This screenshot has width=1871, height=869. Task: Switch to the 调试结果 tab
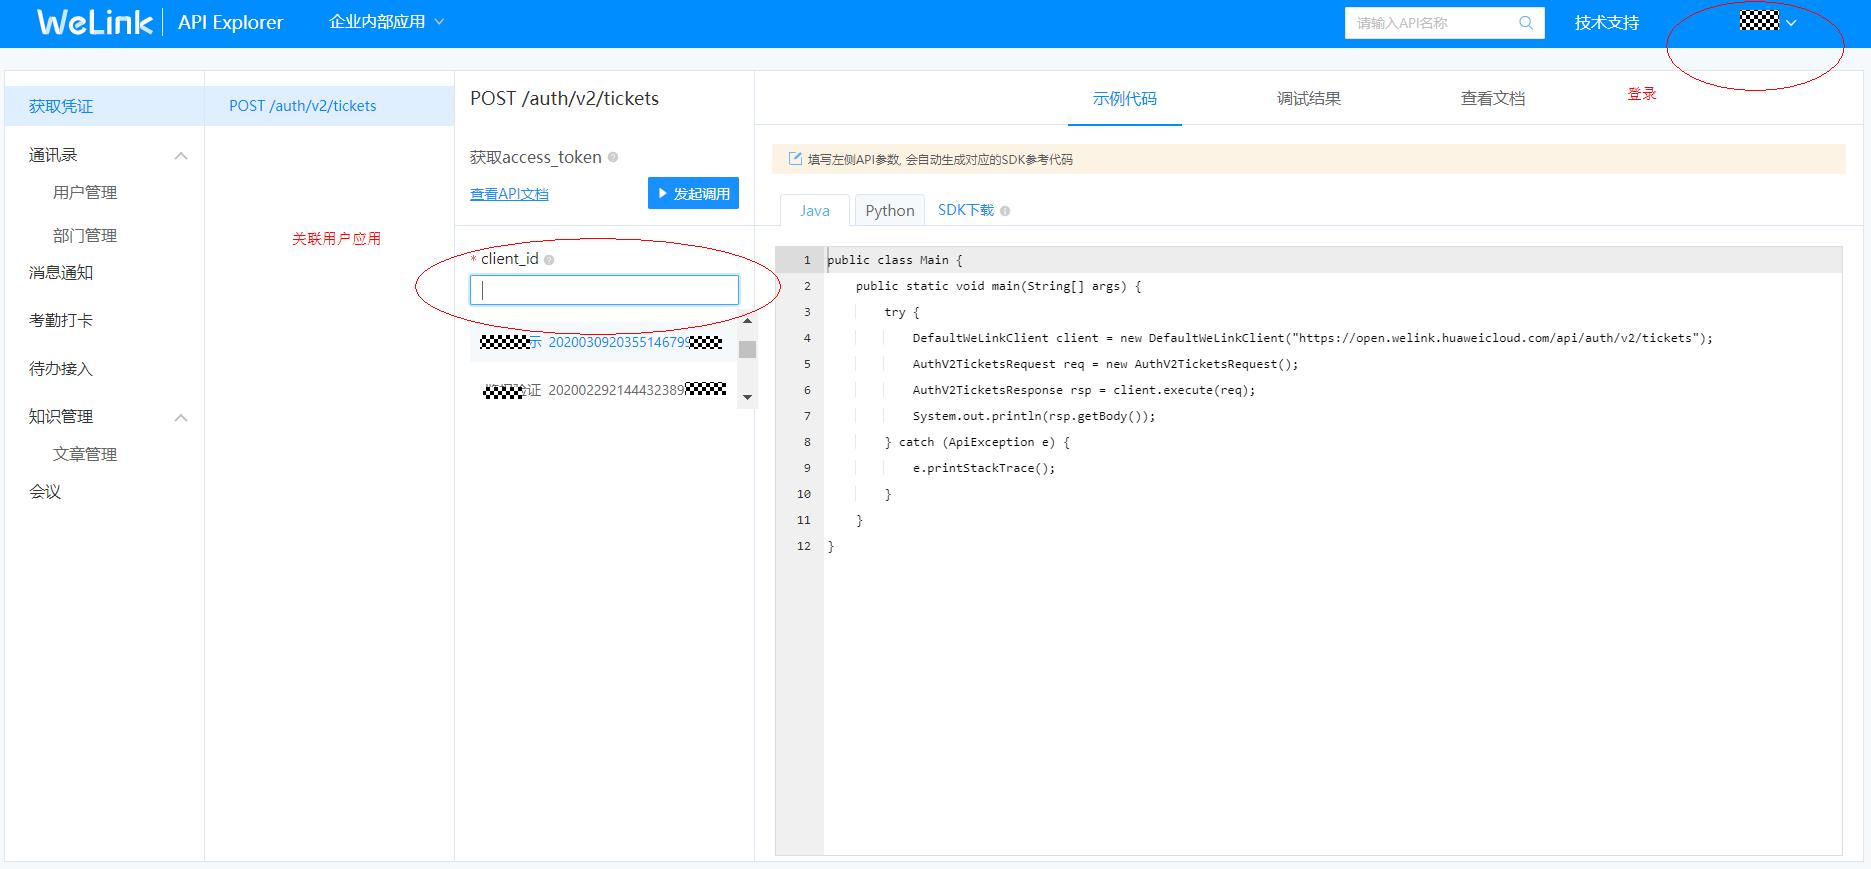(x=1309, y=99)
